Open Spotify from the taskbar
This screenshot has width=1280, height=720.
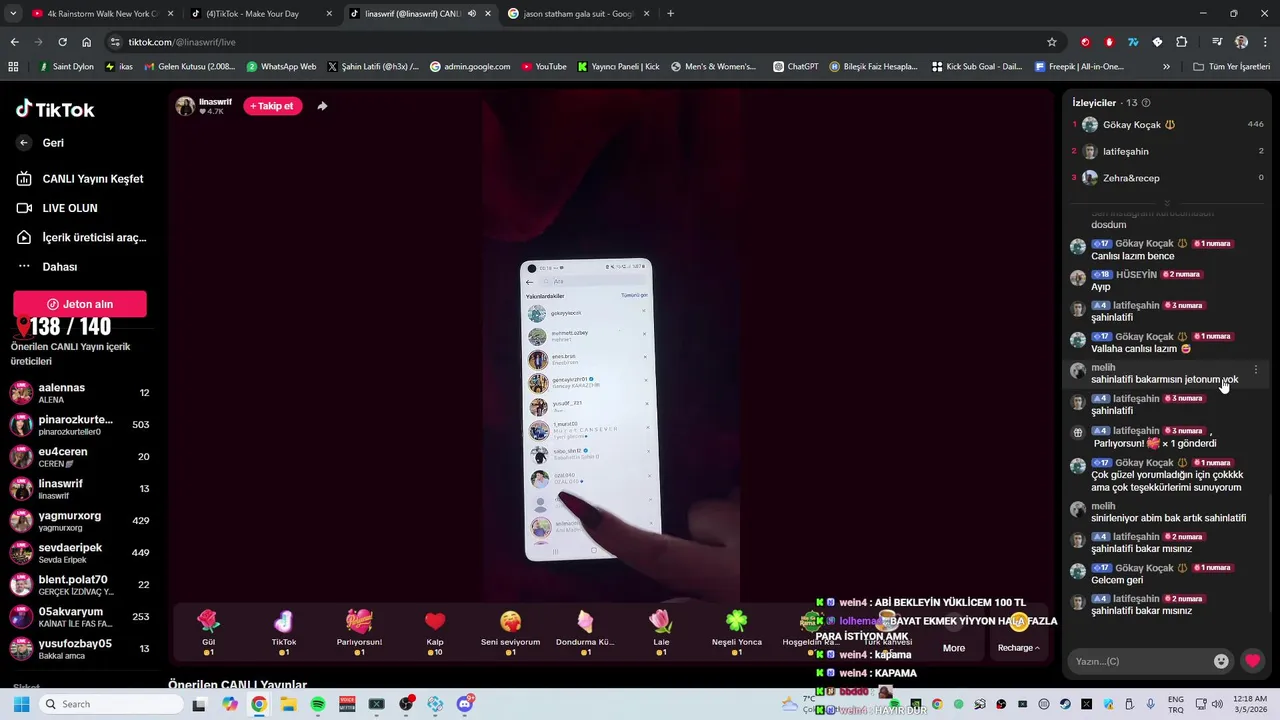pos(318,704)
